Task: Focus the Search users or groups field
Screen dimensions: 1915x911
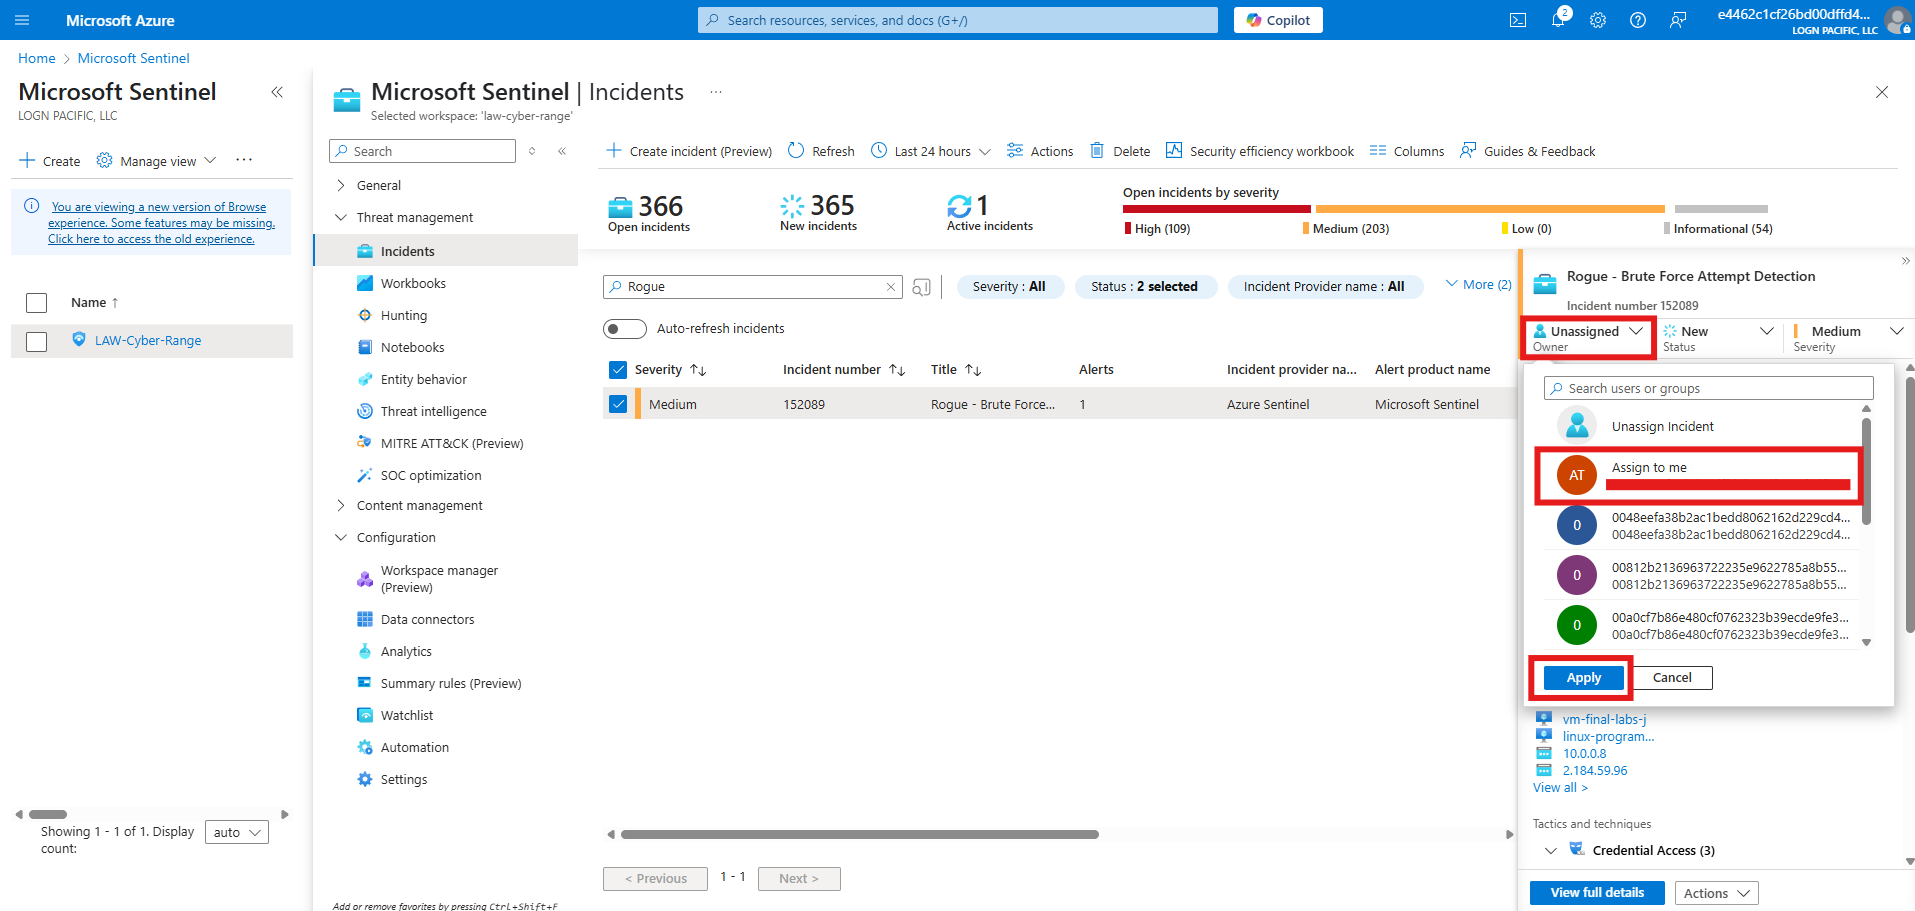Action: (1709, 389)
